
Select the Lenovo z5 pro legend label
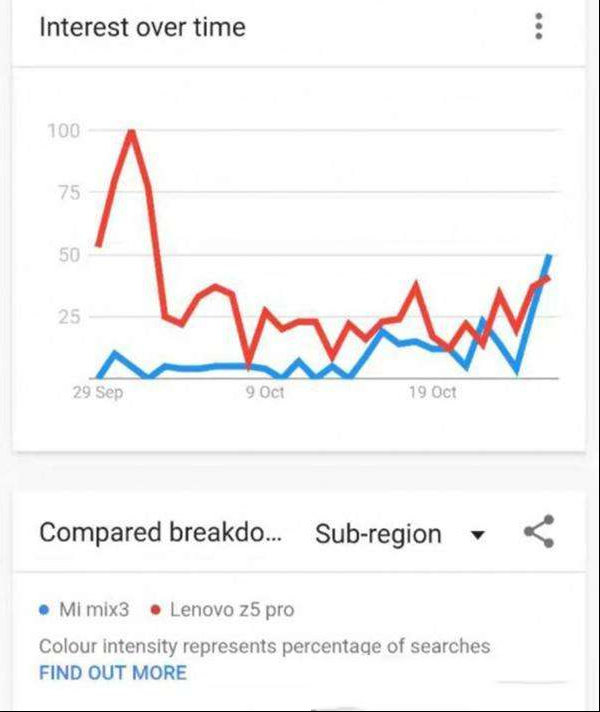coord(232,610)
